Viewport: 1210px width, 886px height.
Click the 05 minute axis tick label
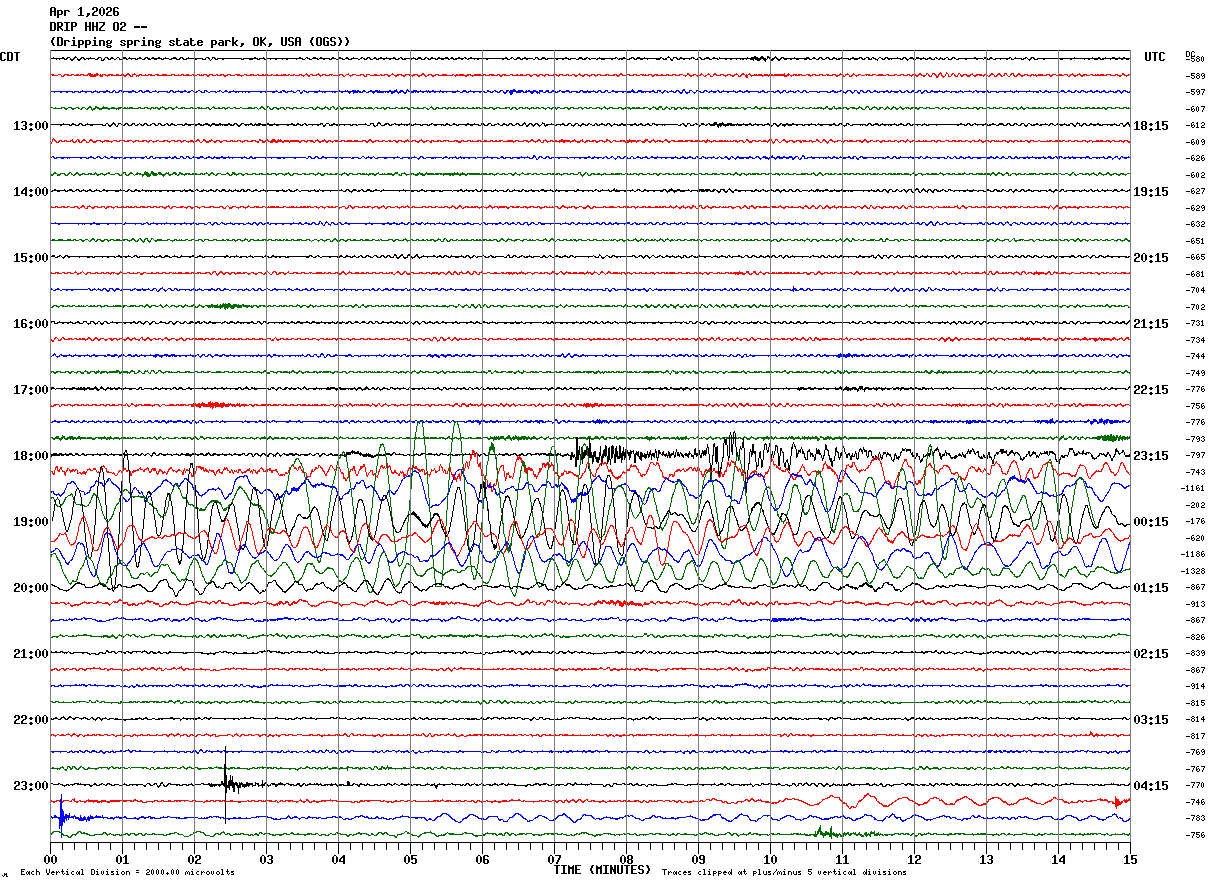coord(410,860)
